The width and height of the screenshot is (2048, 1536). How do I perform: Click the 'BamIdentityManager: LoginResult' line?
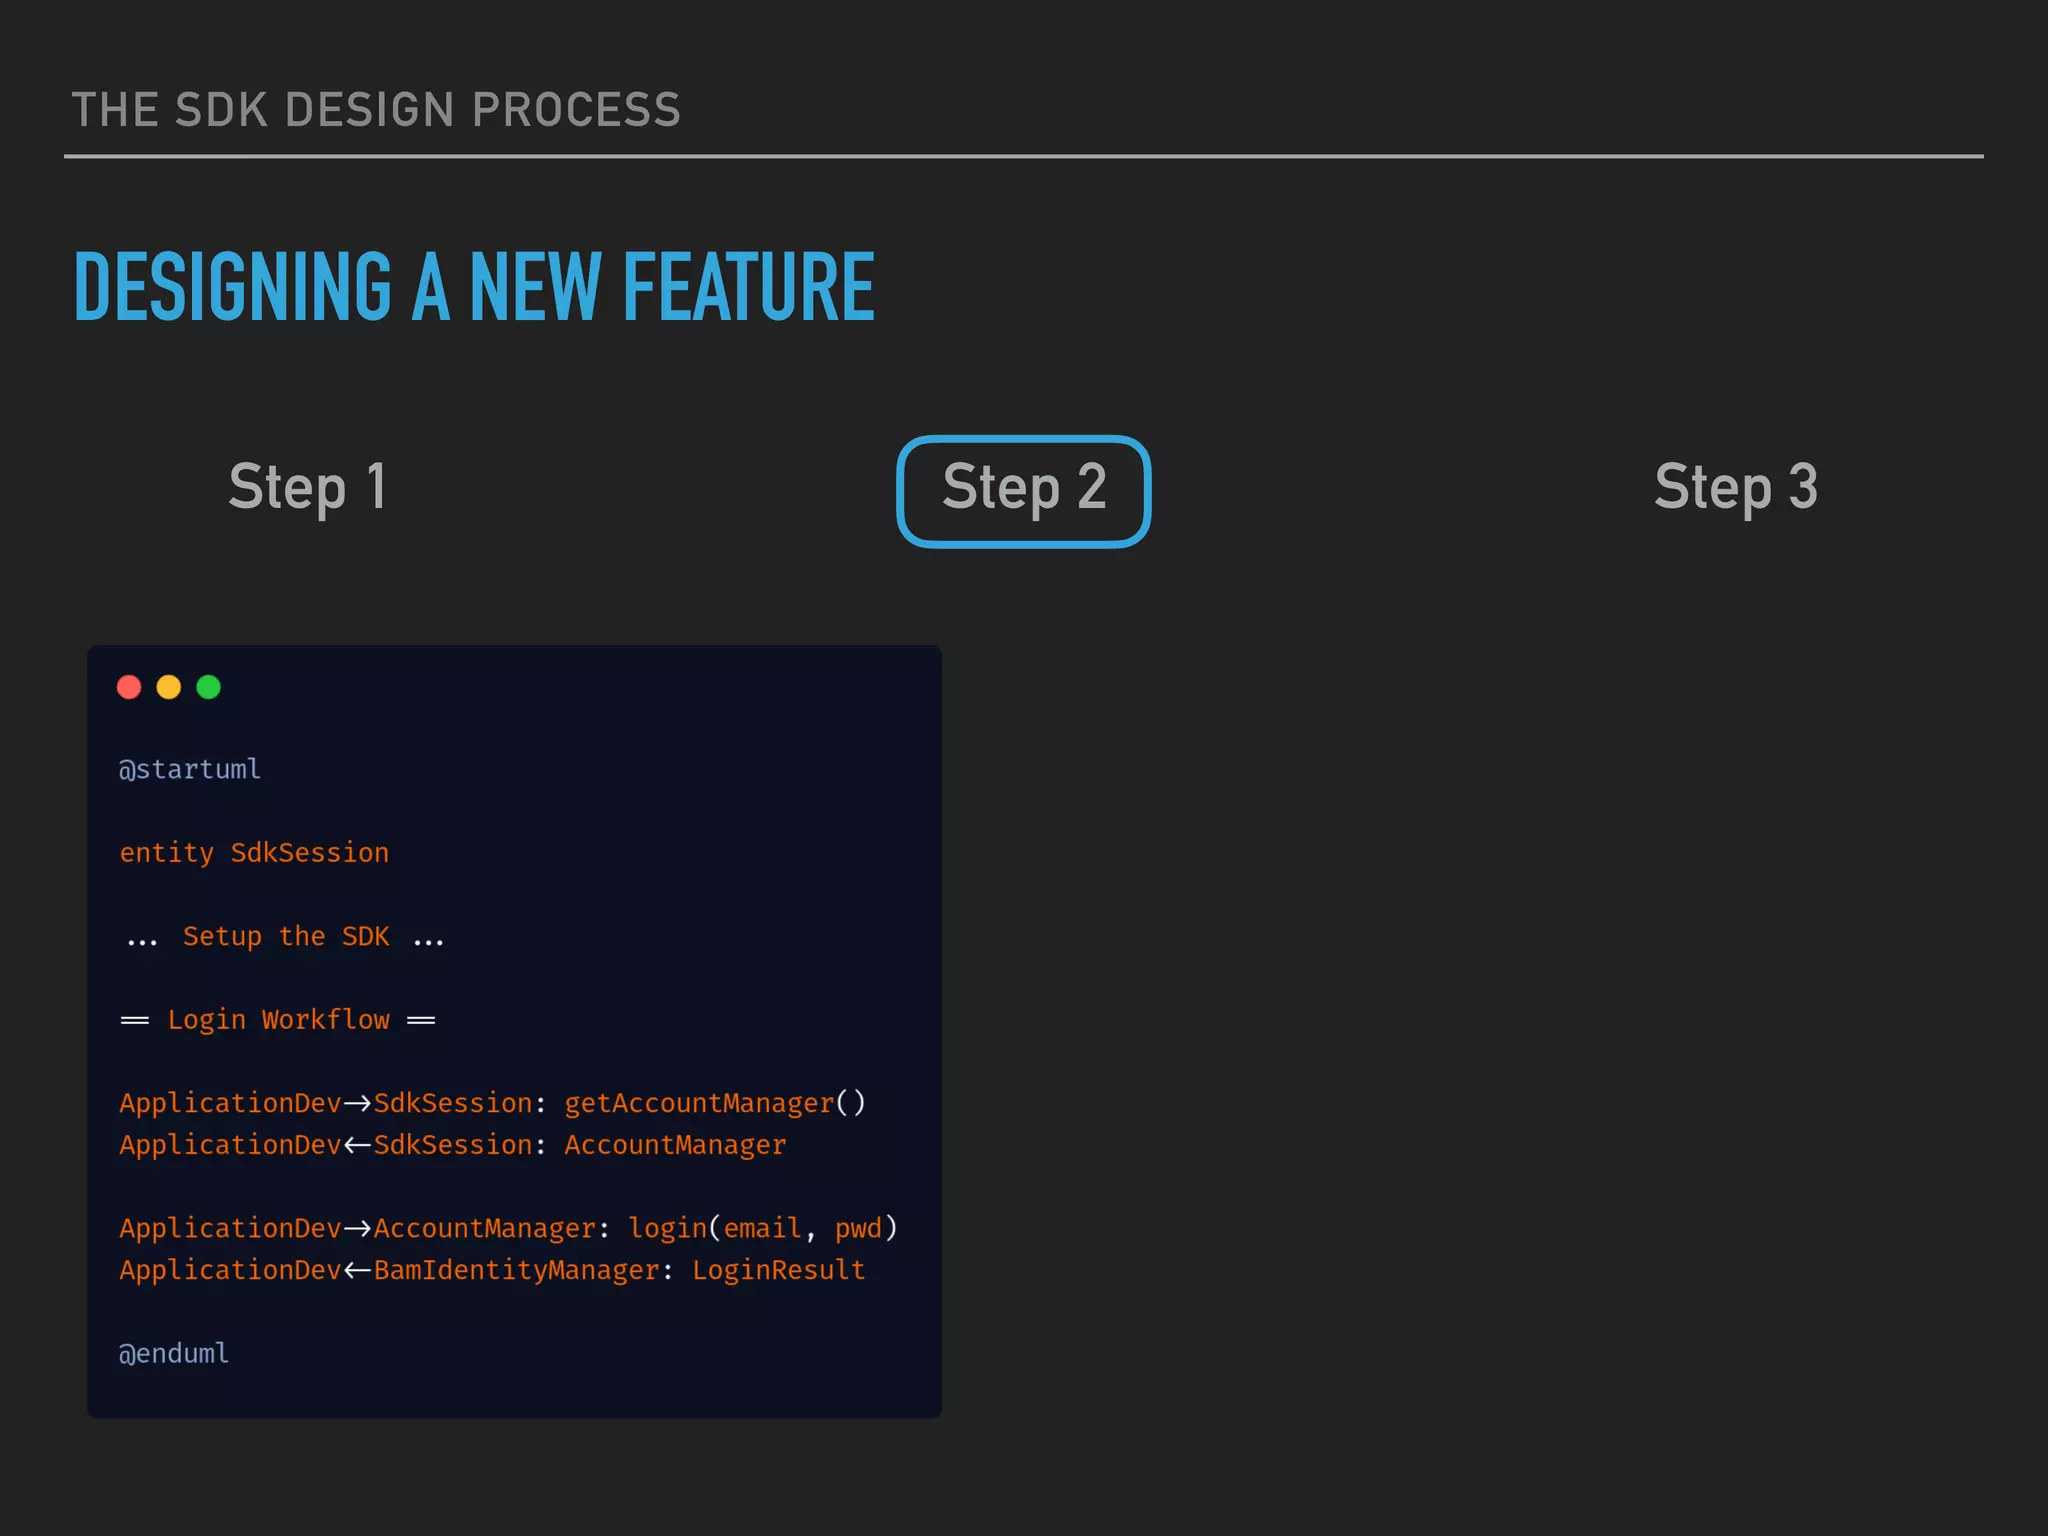[x=493, y=1270]
